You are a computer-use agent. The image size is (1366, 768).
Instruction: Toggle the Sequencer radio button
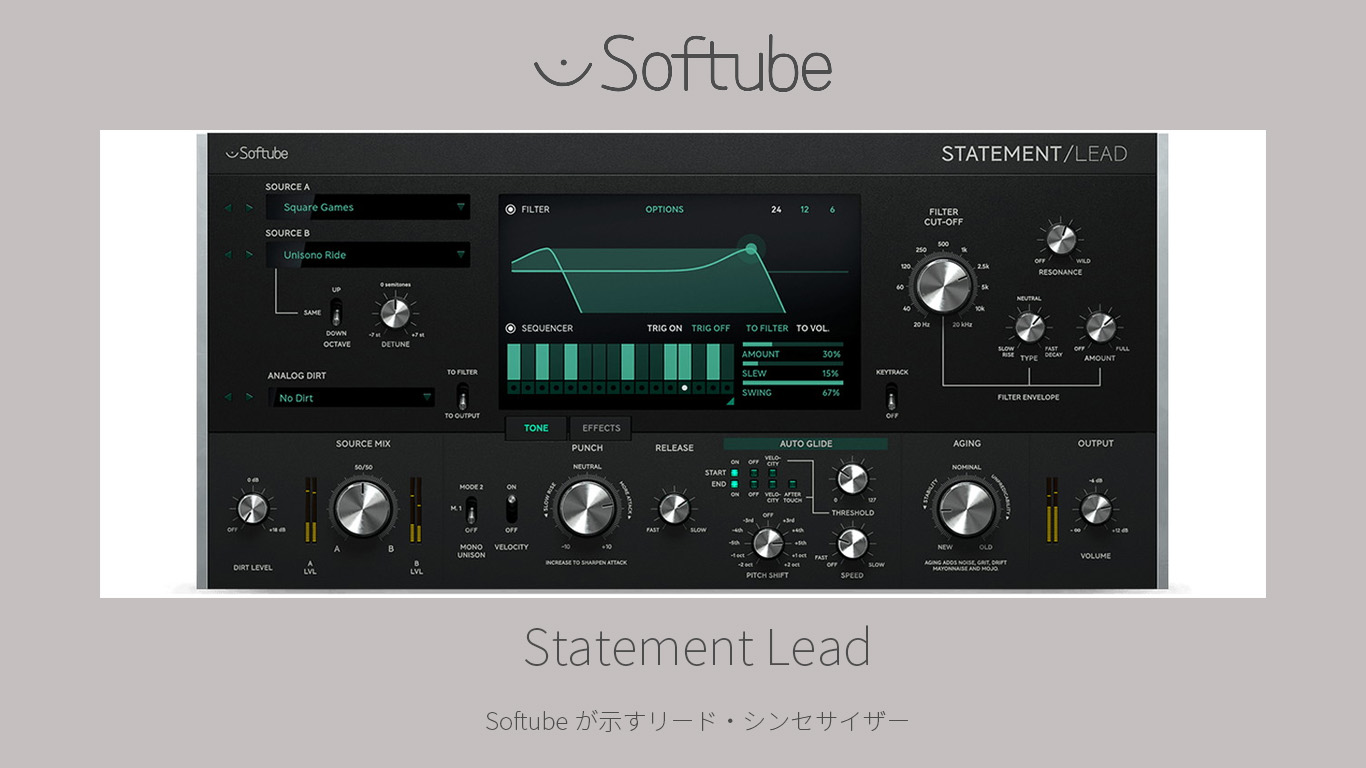511,328
